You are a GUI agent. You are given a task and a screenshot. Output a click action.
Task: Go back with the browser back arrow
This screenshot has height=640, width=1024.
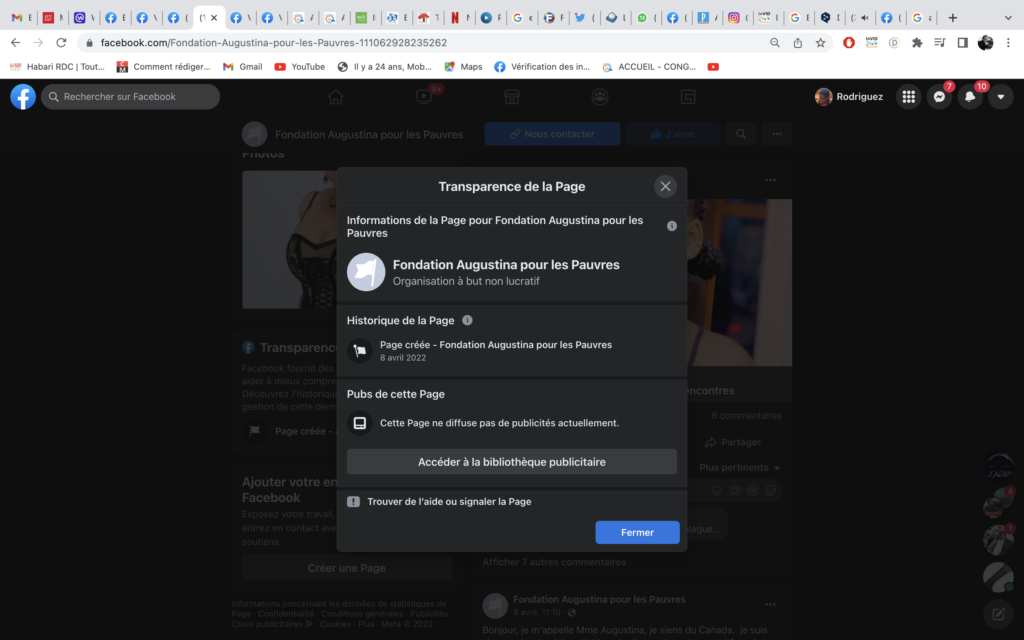[16, 42]
